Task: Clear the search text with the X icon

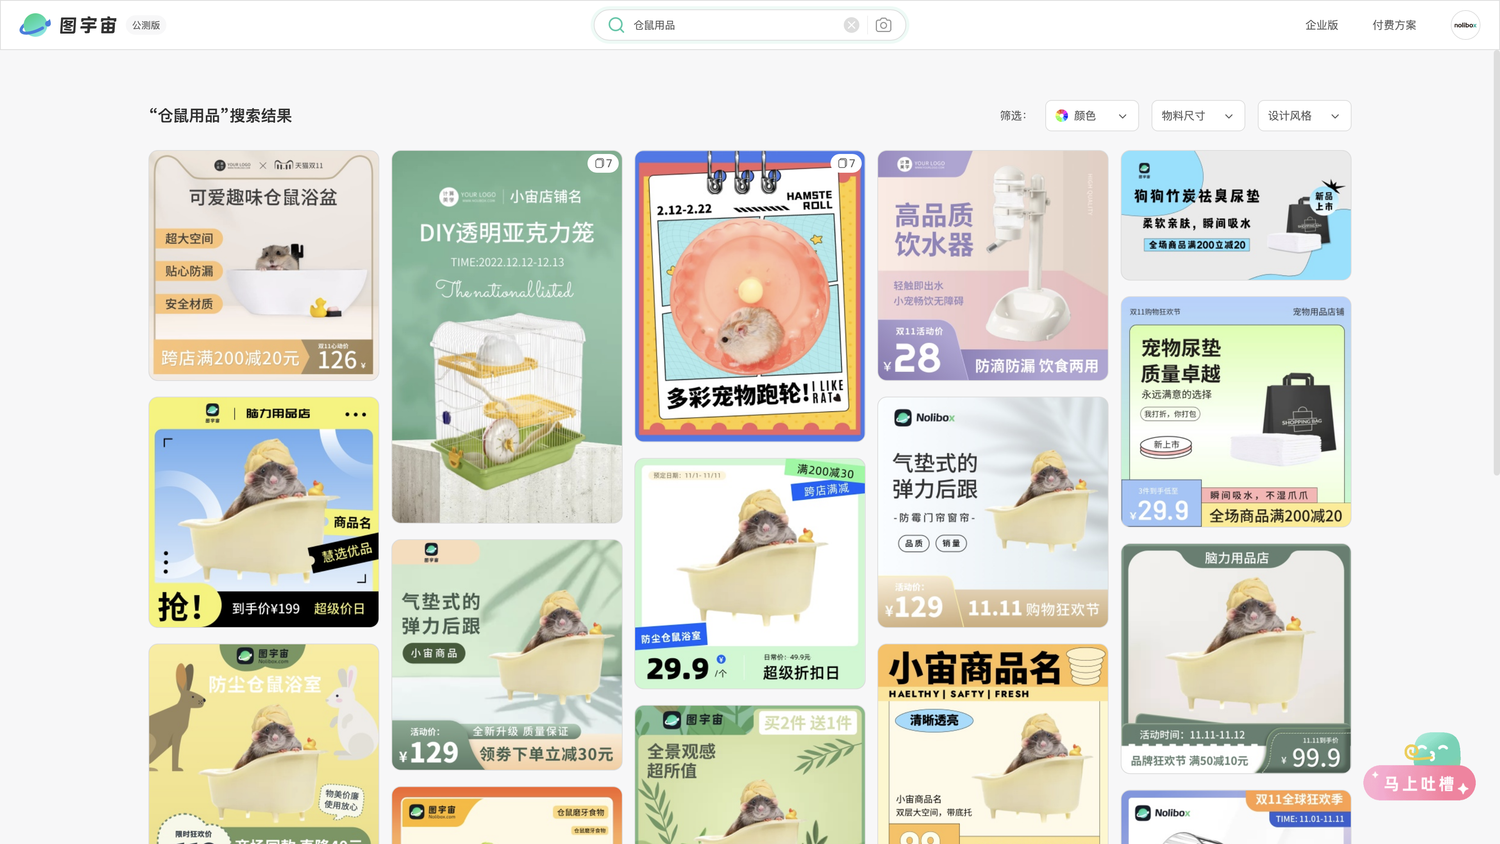Action: pos(851,25)
